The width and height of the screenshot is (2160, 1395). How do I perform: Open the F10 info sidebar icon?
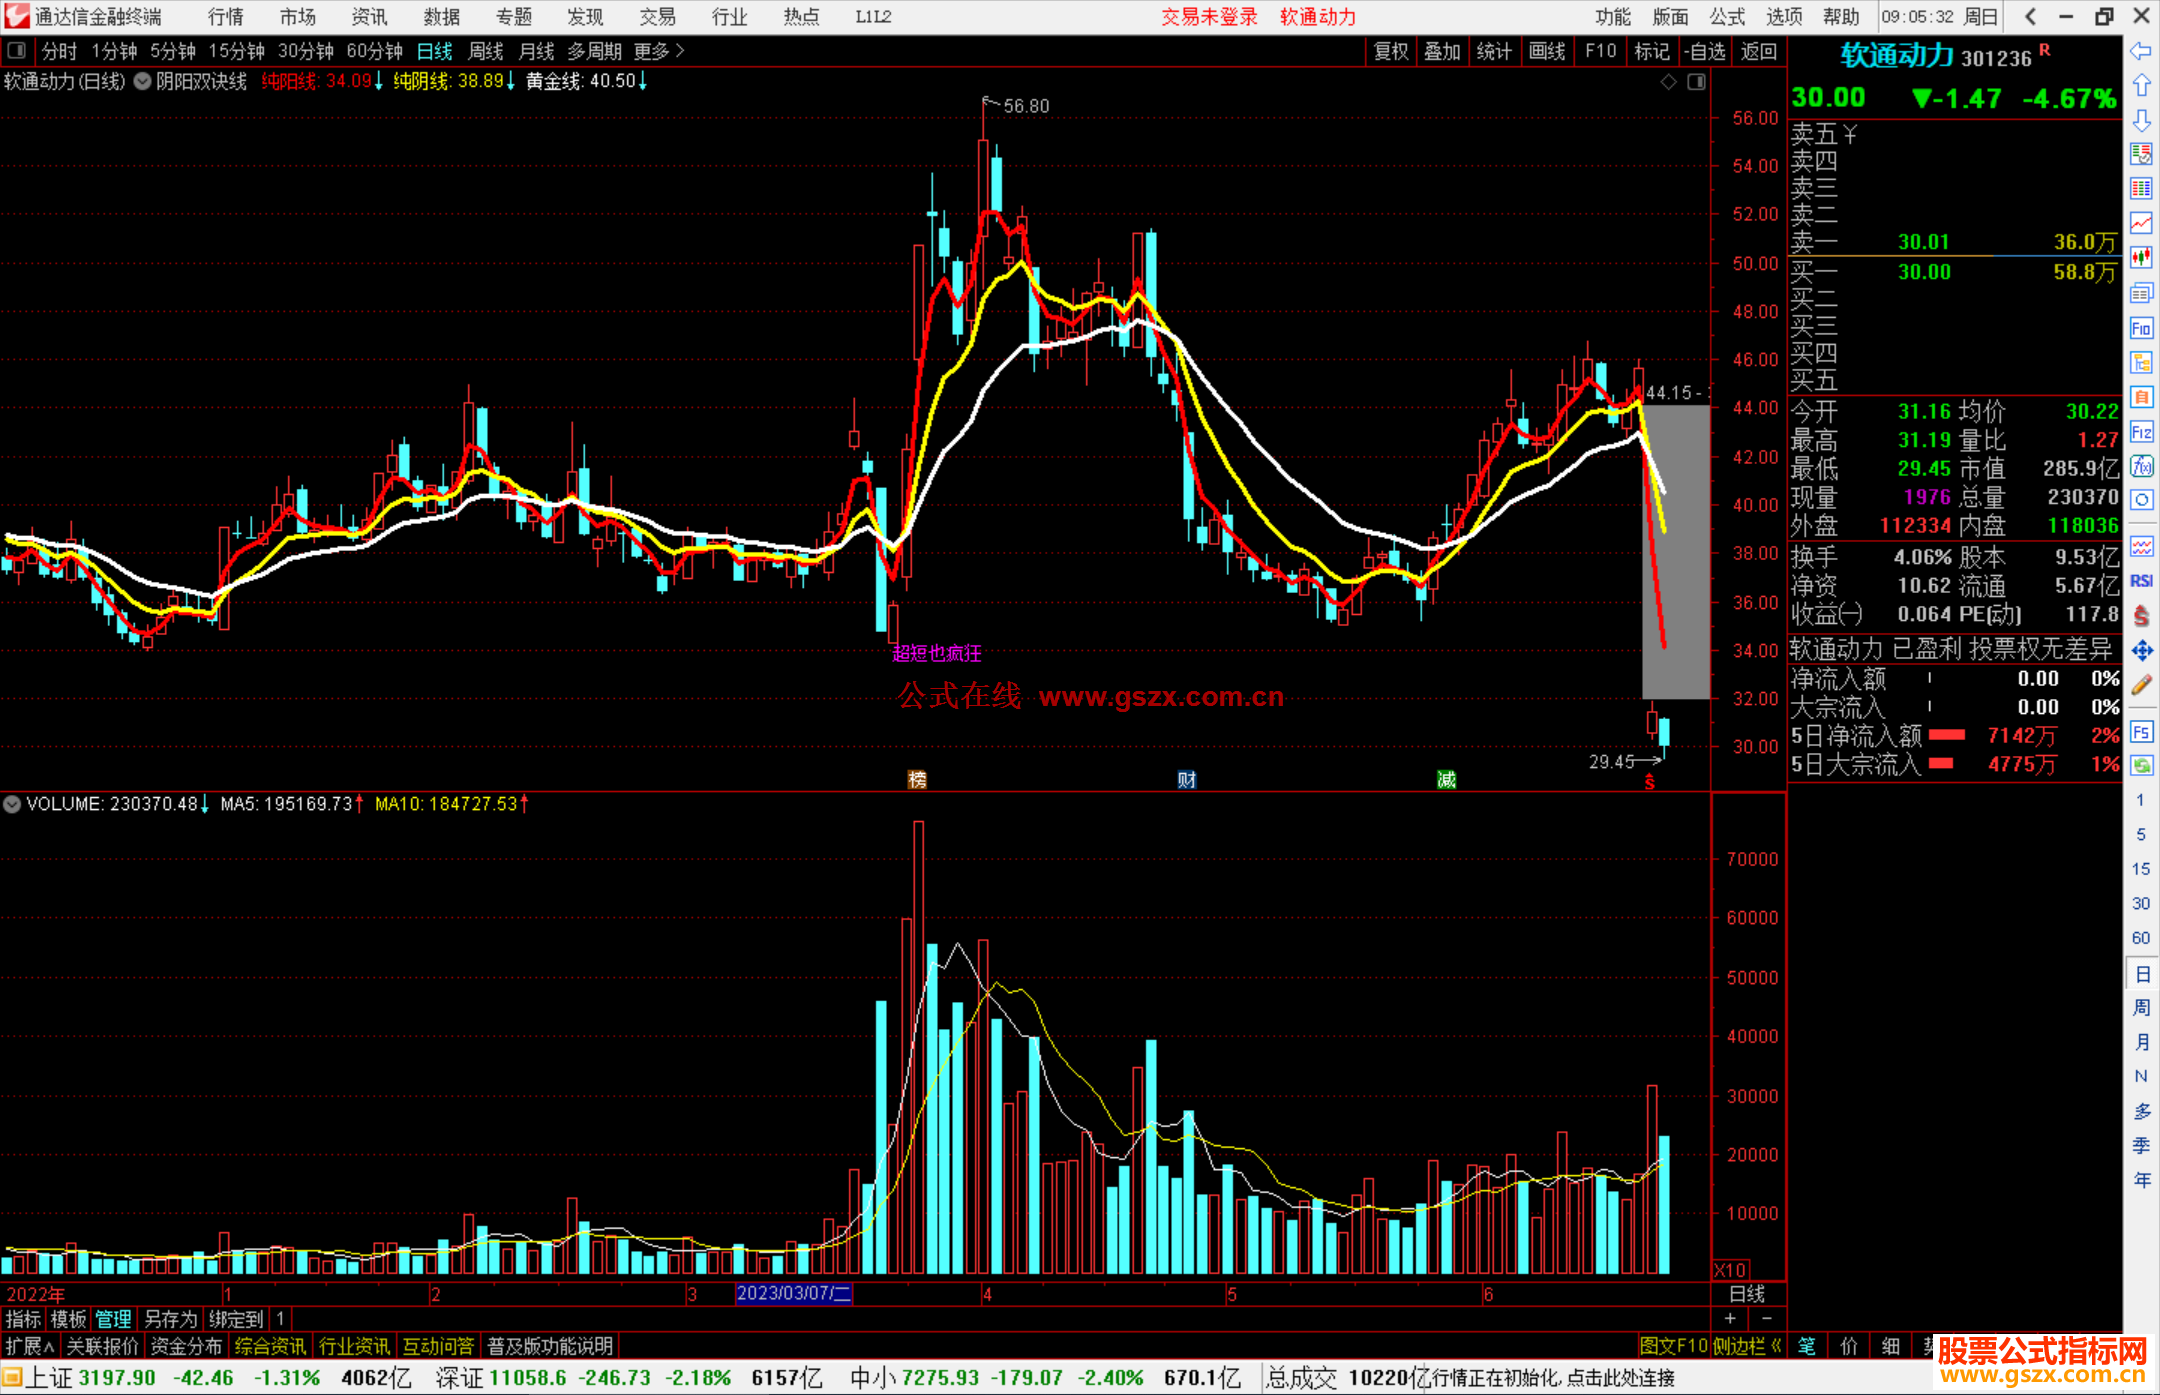2141,328
